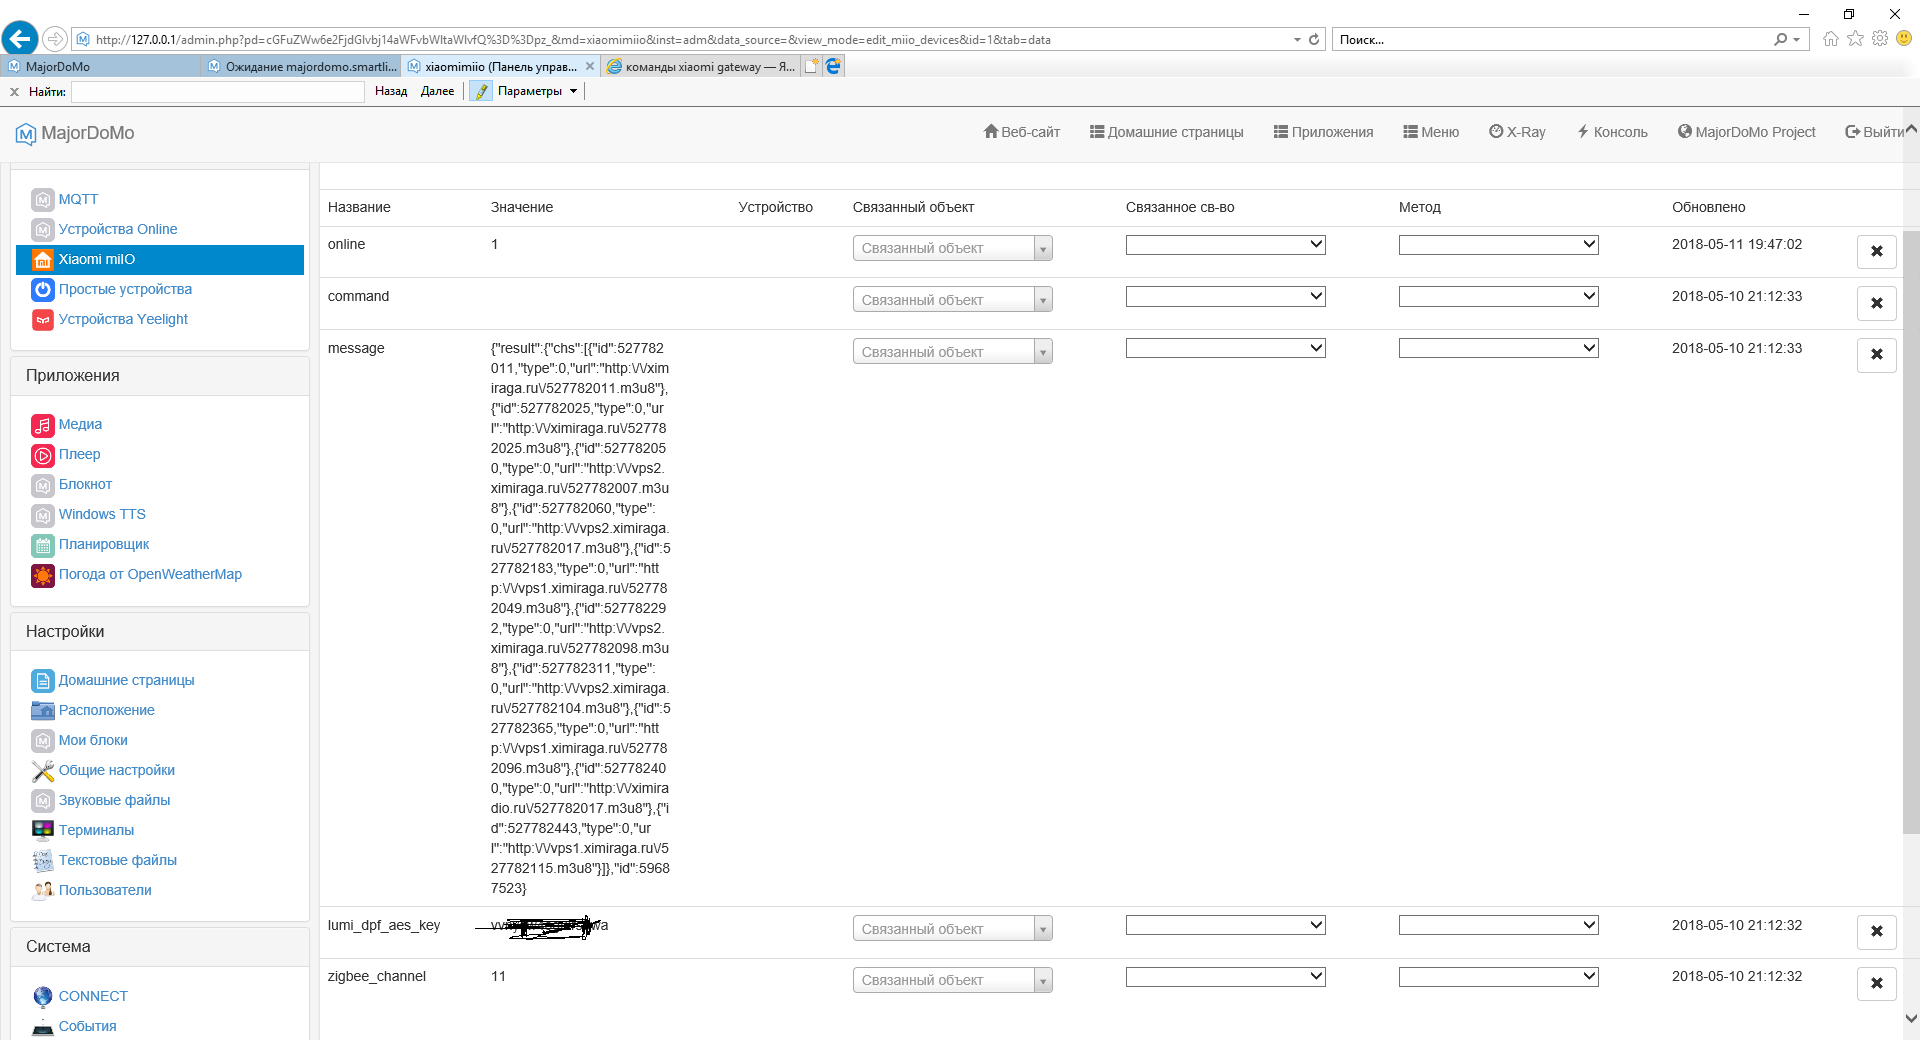The height and width of the screenshot is (1040, 1920).
Task: Click Далее in the find bar
Action: pyautogui.click(x=438, y=91)
